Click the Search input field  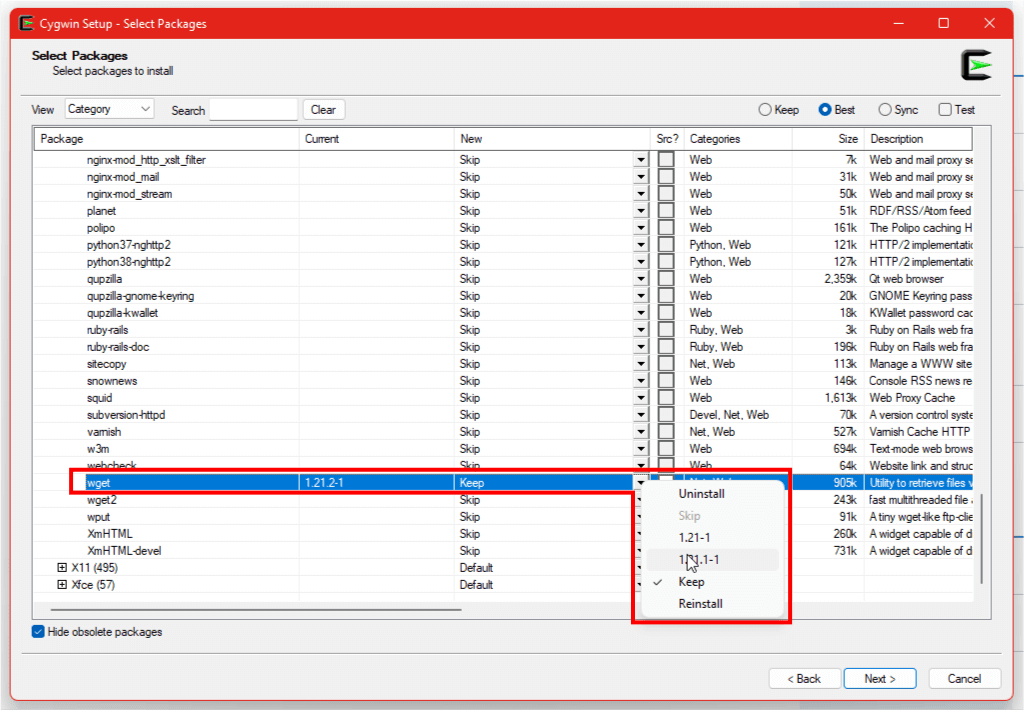click(x=253, y=110)
